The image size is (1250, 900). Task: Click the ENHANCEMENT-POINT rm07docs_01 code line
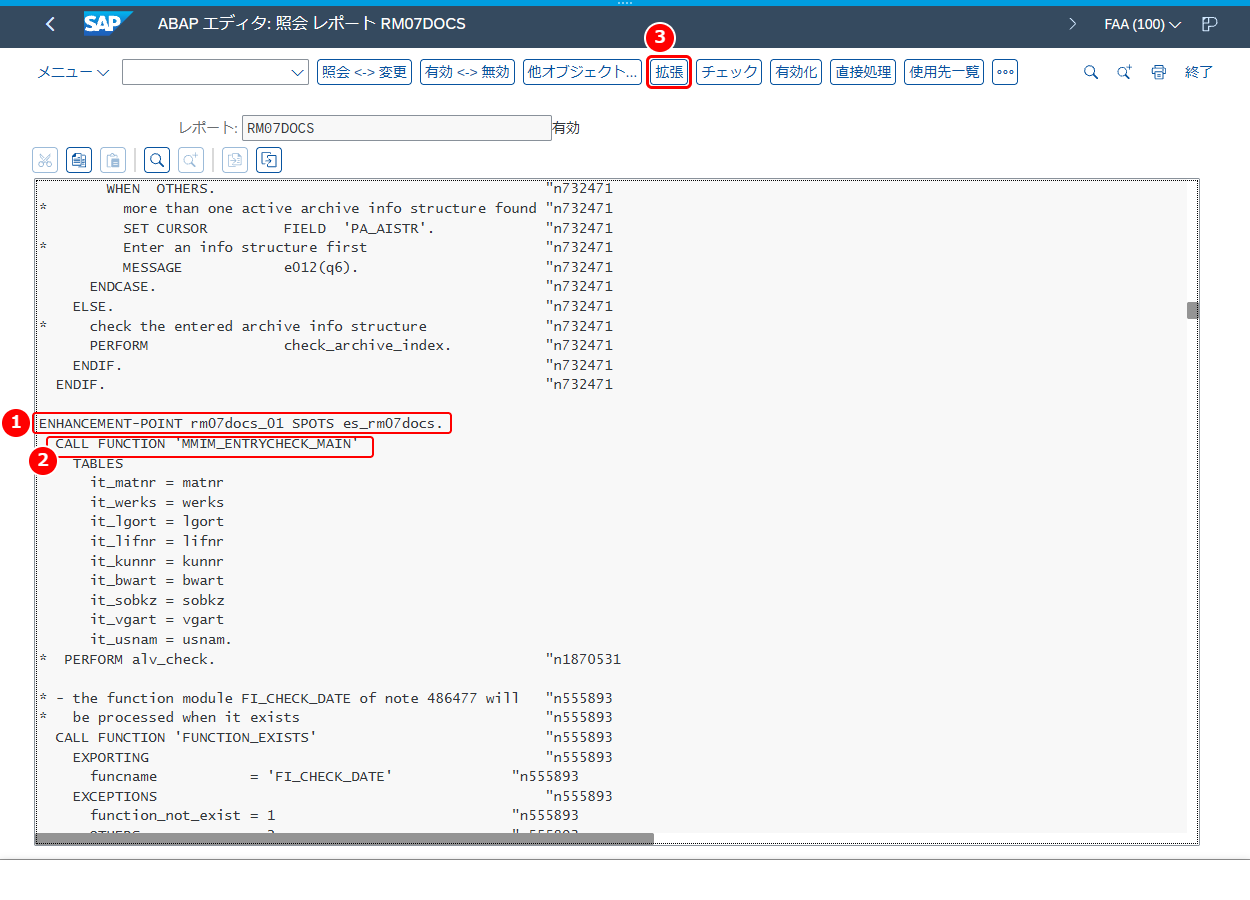pyautogui.click(x=241, y=423)
